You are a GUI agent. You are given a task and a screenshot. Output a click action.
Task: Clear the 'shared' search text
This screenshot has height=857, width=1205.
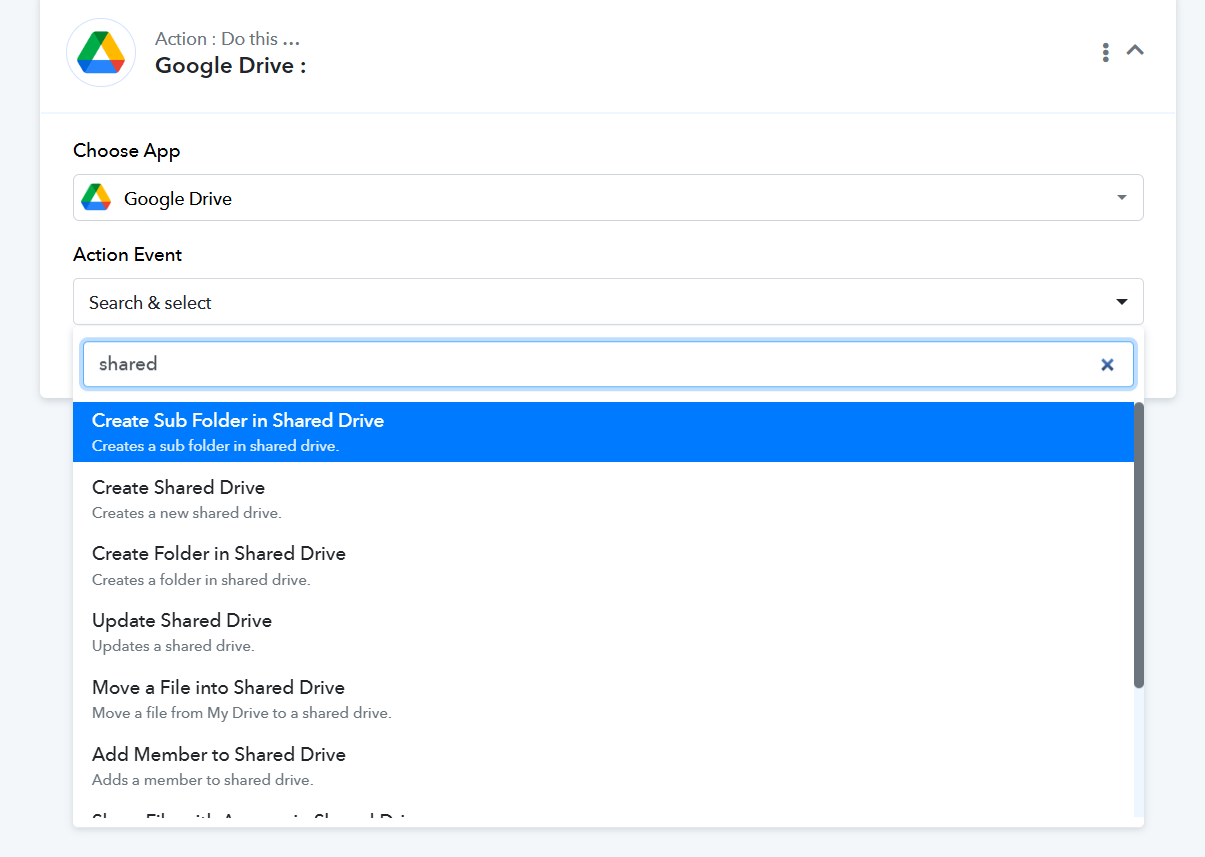pyautogui.click(x=1107, y=365)
